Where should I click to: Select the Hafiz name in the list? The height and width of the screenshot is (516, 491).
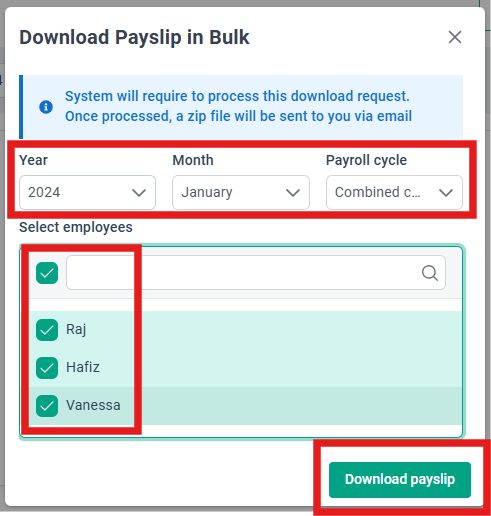tap(83, 367)
